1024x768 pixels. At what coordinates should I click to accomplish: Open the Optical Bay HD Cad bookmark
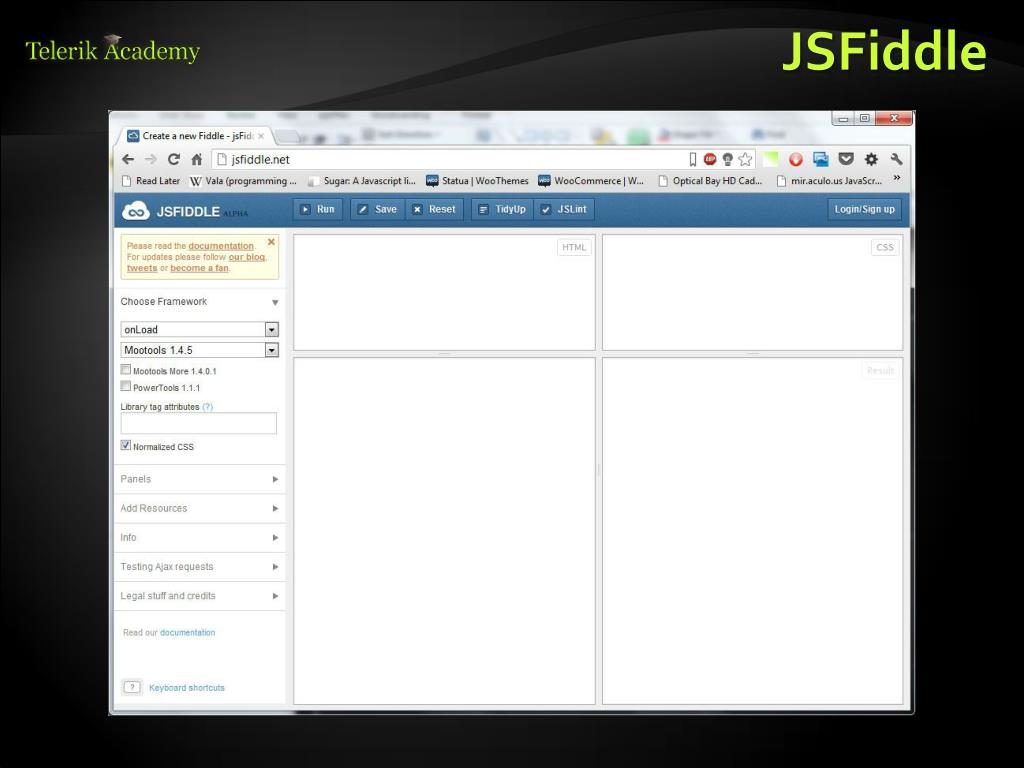pos(711,181)
